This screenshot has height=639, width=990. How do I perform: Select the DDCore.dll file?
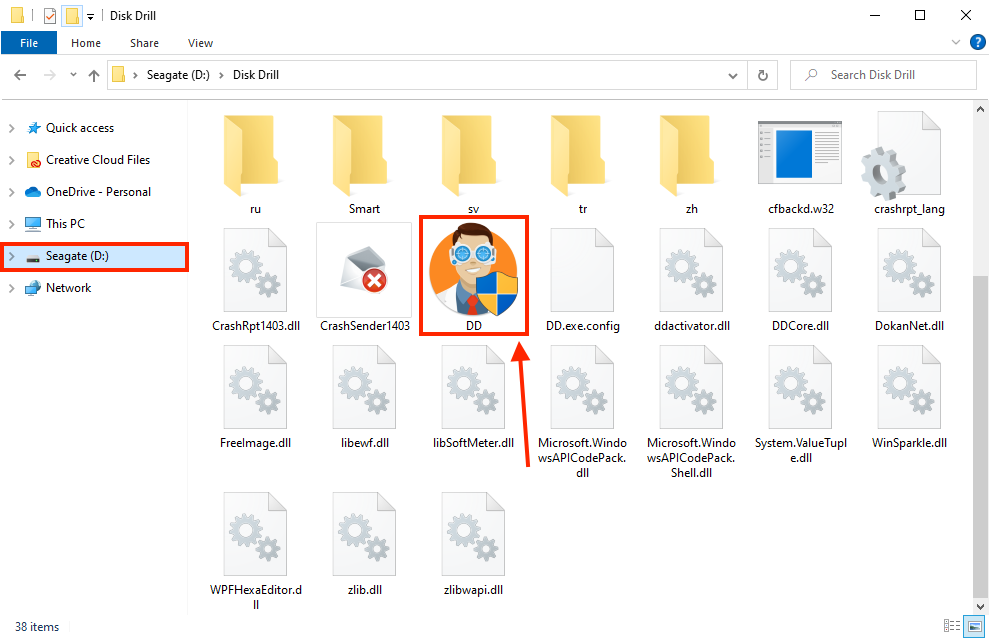800,280
